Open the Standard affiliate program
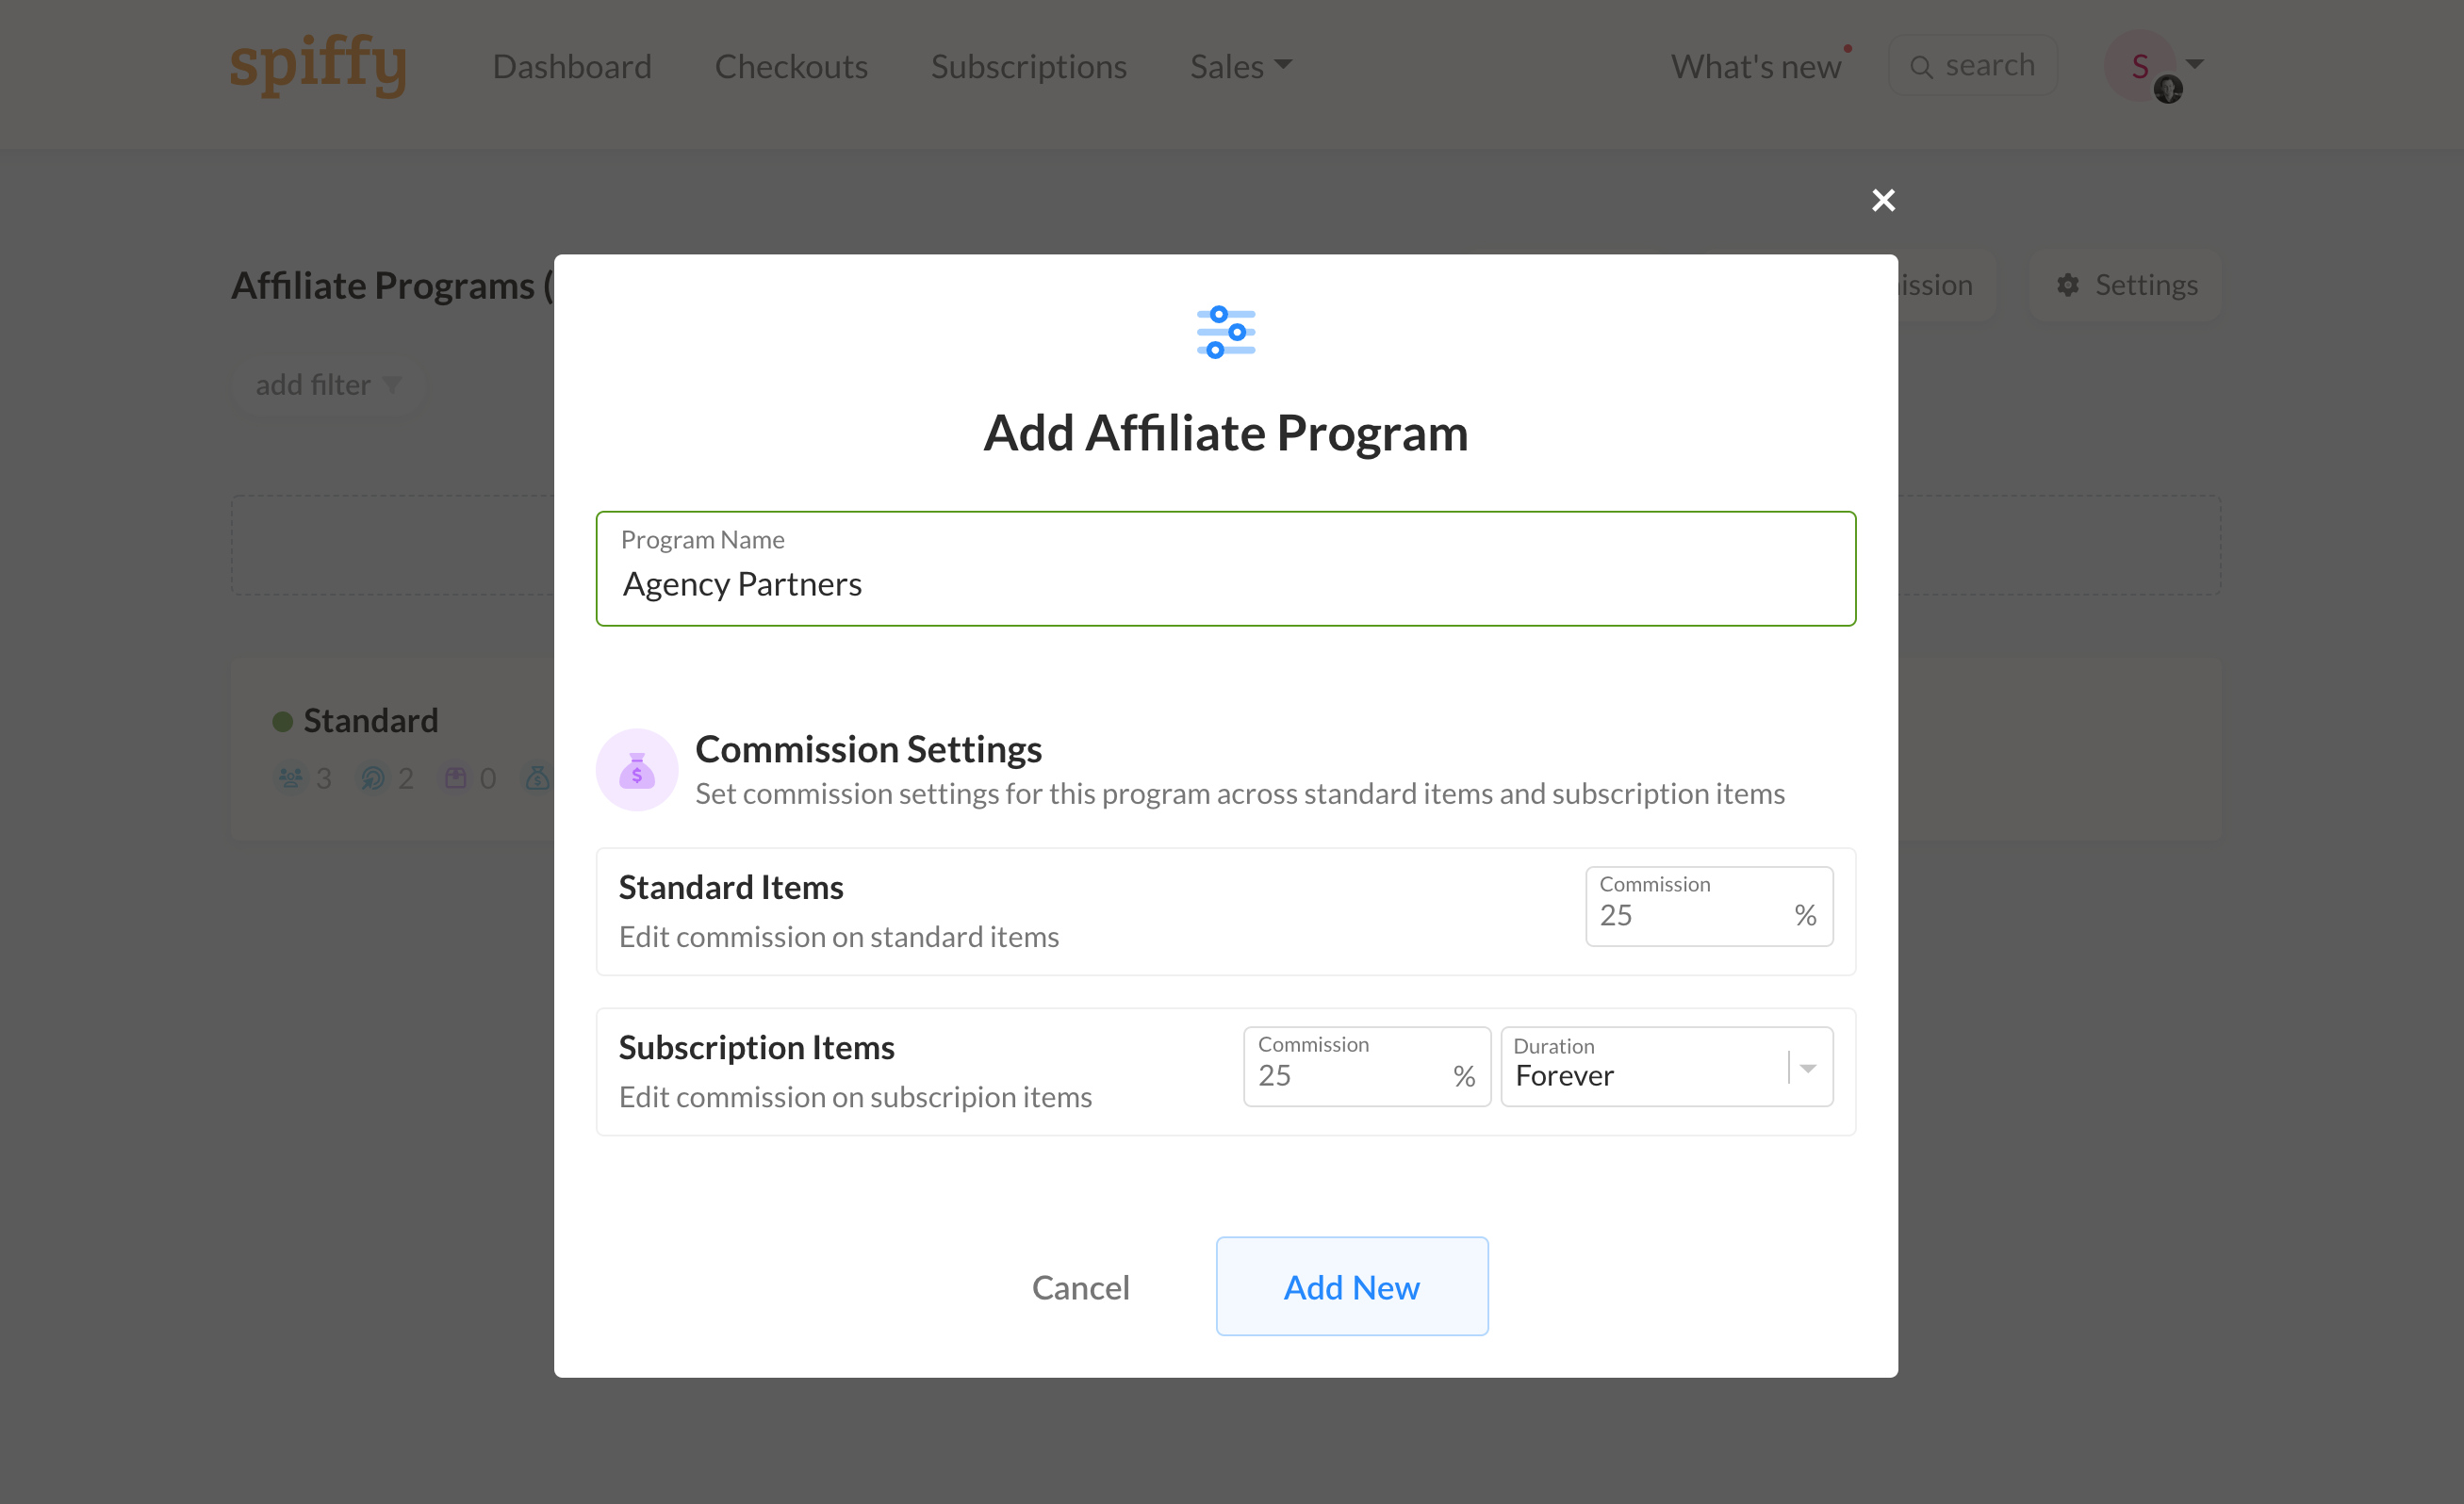The height and width of the screenshot is (1504, 2464). [370, 720]
